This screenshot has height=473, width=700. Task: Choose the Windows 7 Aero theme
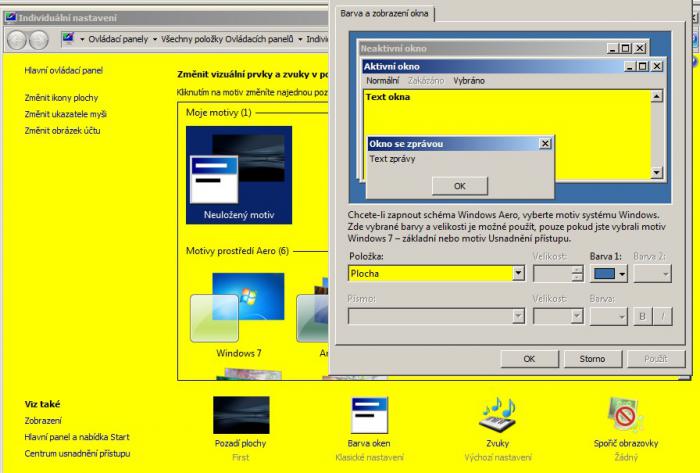coord(239,310)
